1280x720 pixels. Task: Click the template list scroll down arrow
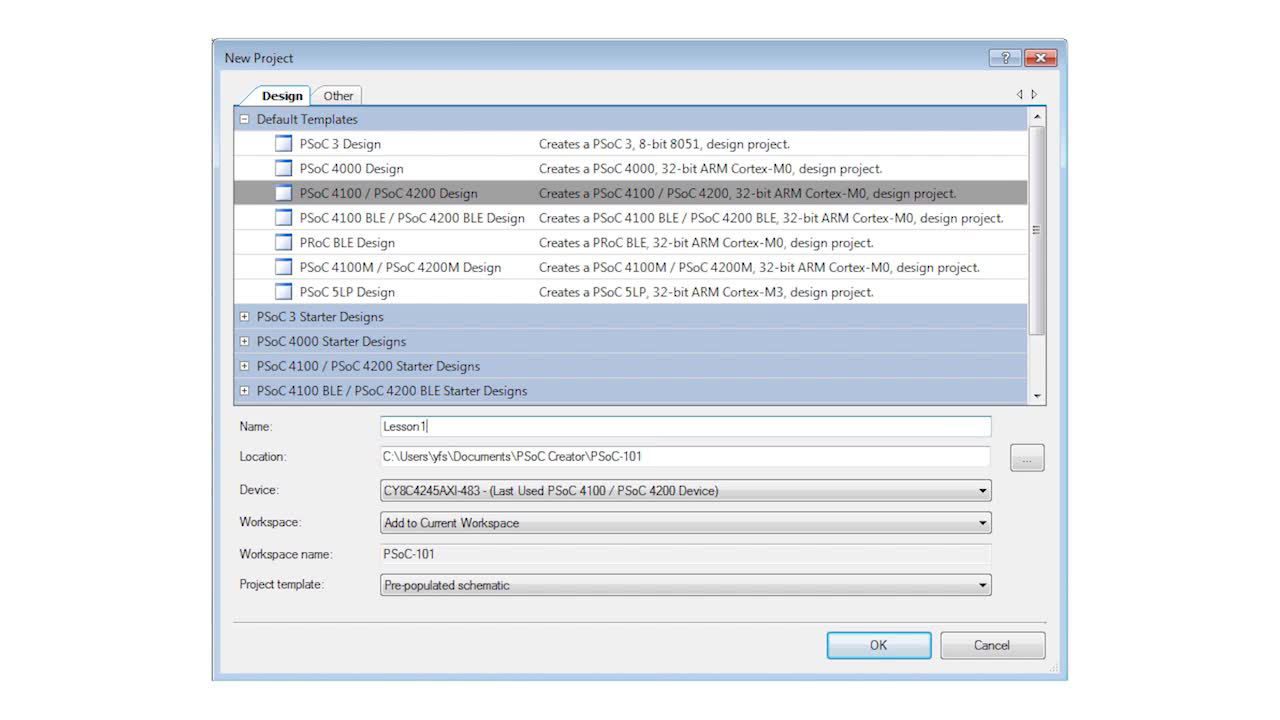click(1037, 396)
